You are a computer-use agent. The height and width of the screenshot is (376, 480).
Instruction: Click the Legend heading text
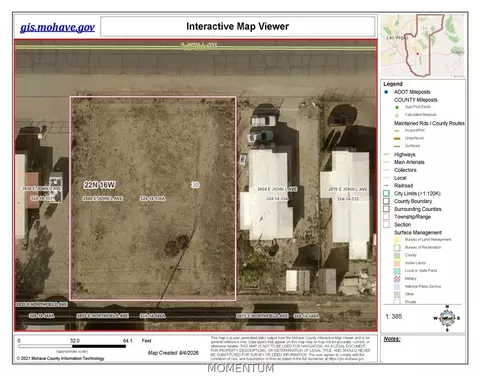click(x=393, y=84)
